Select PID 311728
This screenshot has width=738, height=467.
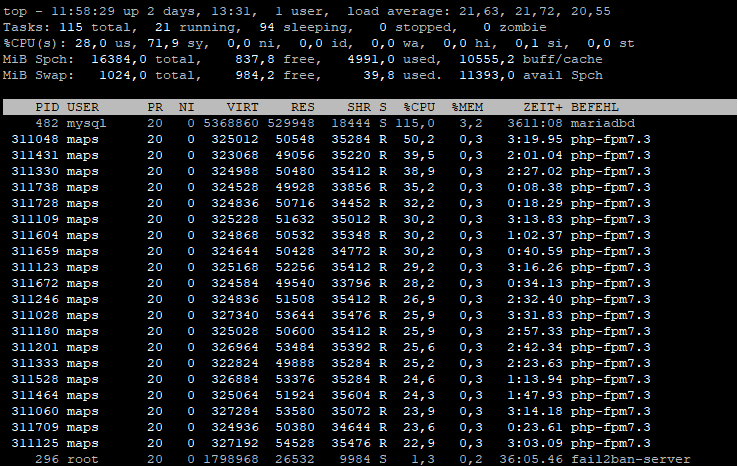coord(35,203)
